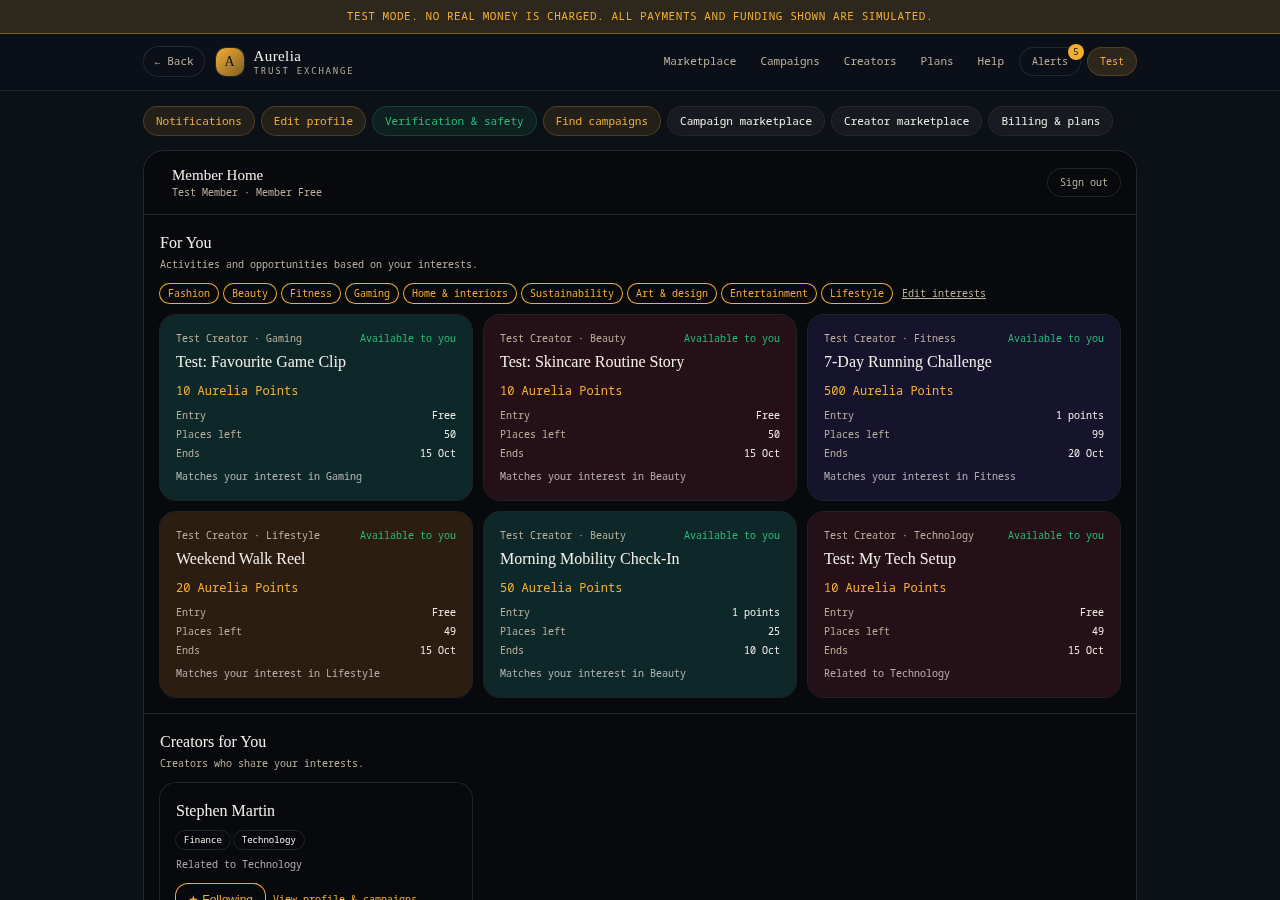Image resolution: width=1280 pixels, height=900 pixels.
Task: Click the '50 Aurelia Points' reward text
Action: tap(561, 588)
